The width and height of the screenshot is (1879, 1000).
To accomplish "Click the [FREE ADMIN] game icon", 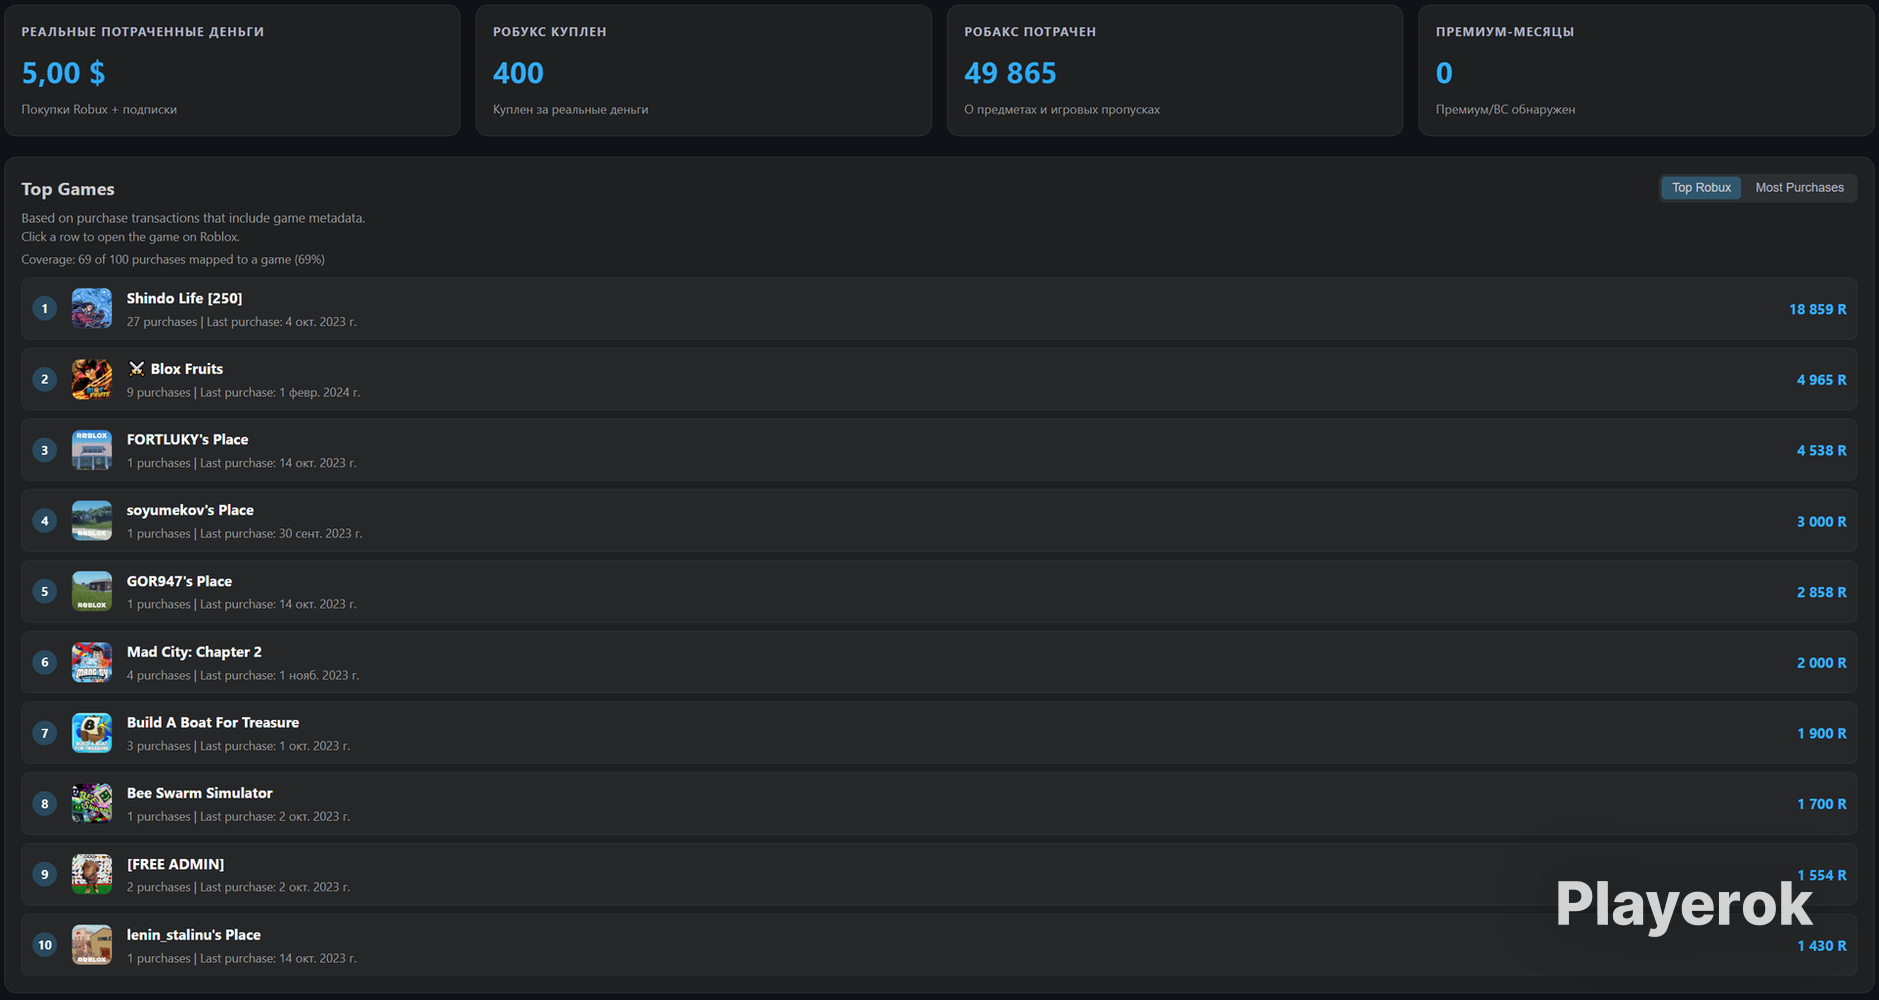I will [92, 874].
